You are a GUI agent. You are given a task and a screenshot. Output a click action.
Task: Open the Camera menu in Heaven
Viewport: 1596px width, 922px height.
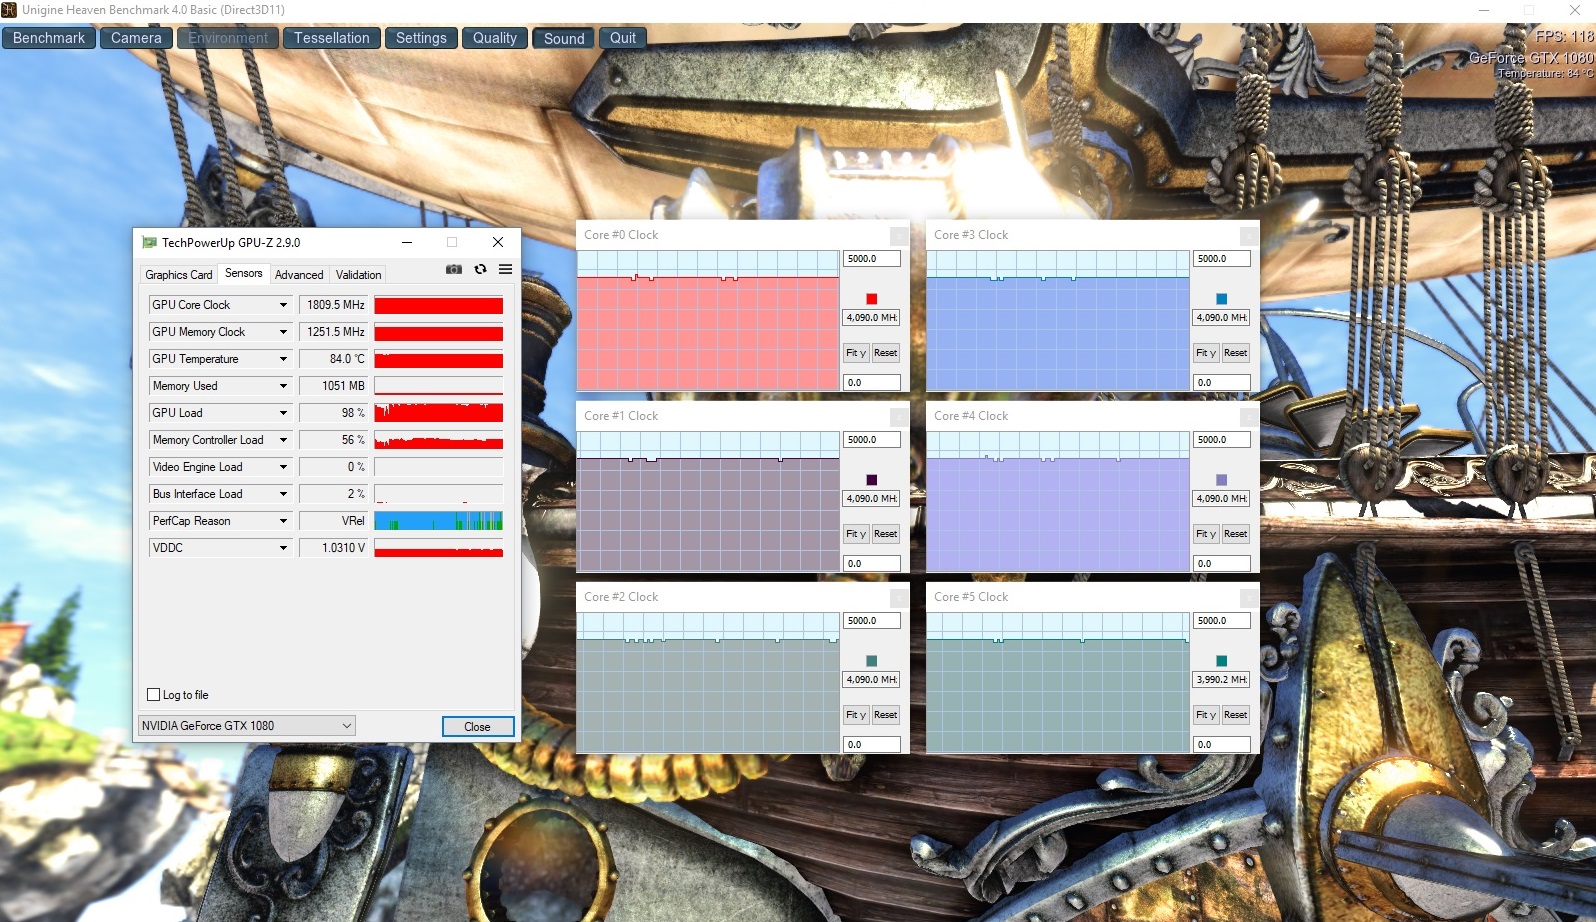coord(136,38)
